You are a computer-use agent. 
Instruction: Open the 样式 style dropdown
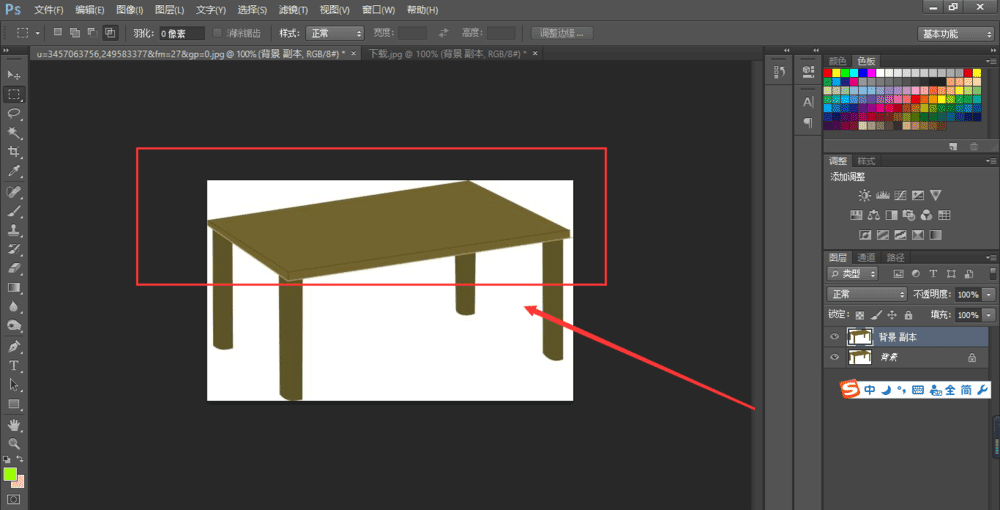[x=335, y=33]
